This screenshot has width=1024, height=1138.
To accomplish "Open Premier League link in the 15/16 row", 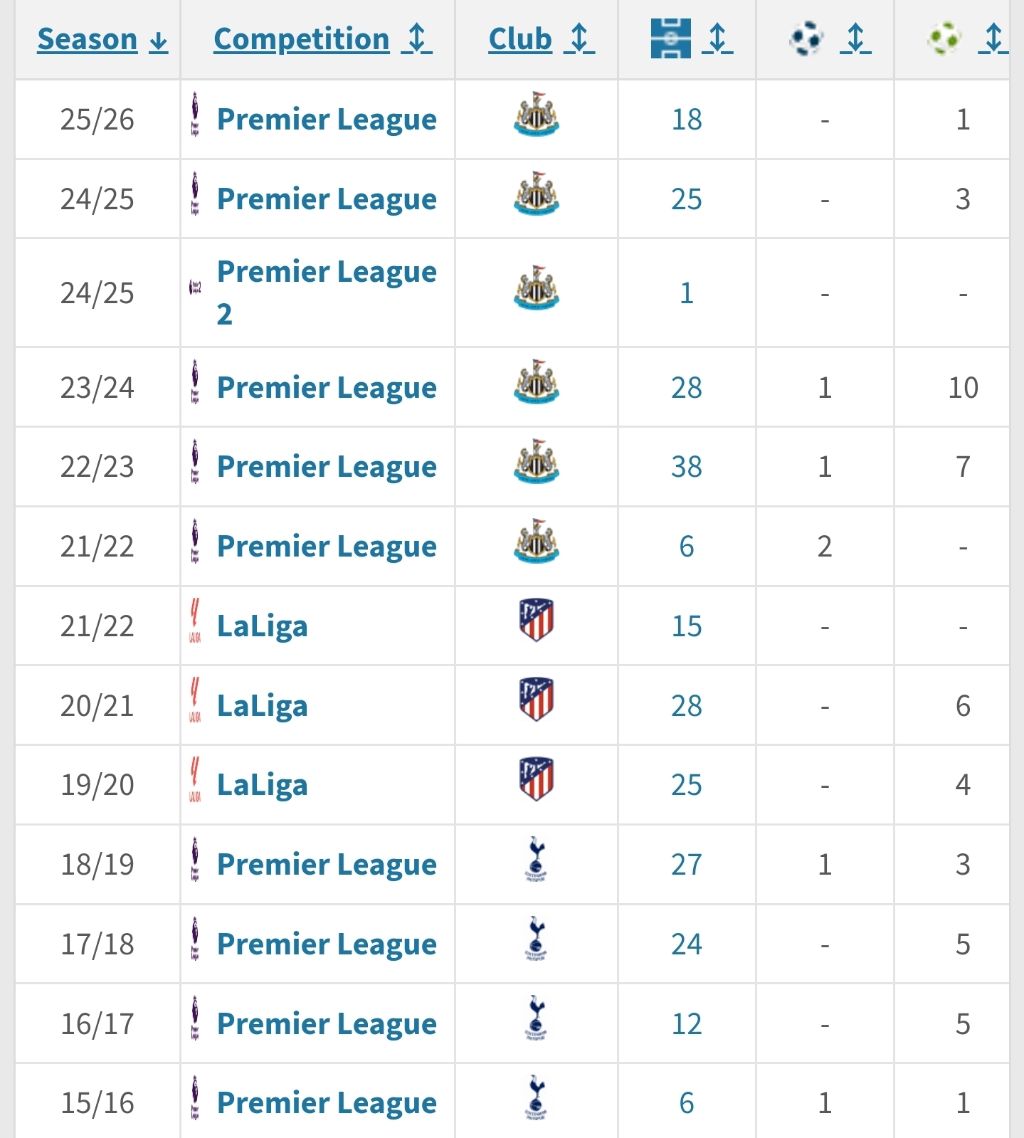I will 326,1102.
